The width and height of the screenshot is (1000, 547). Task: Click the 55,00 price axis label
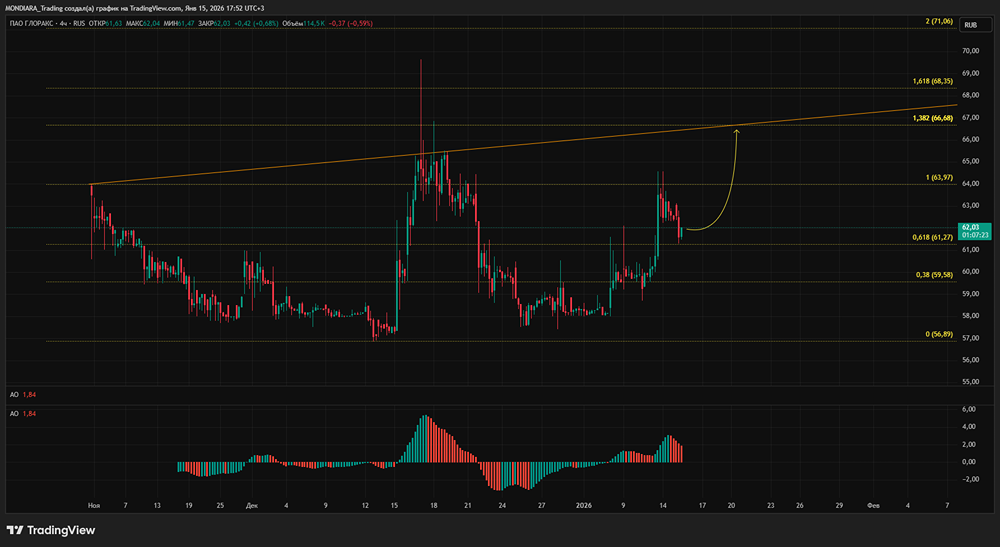click(x=970, y=382)
